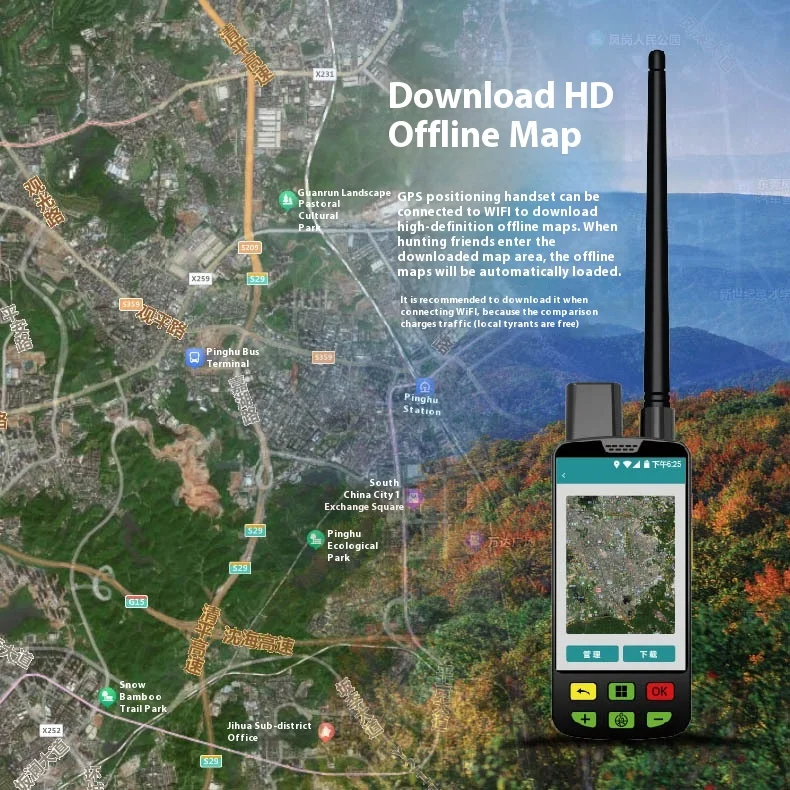Click the Pinghu Station railway icon
790x790 pixels.
pyautogui.click(x=424, y=386)
